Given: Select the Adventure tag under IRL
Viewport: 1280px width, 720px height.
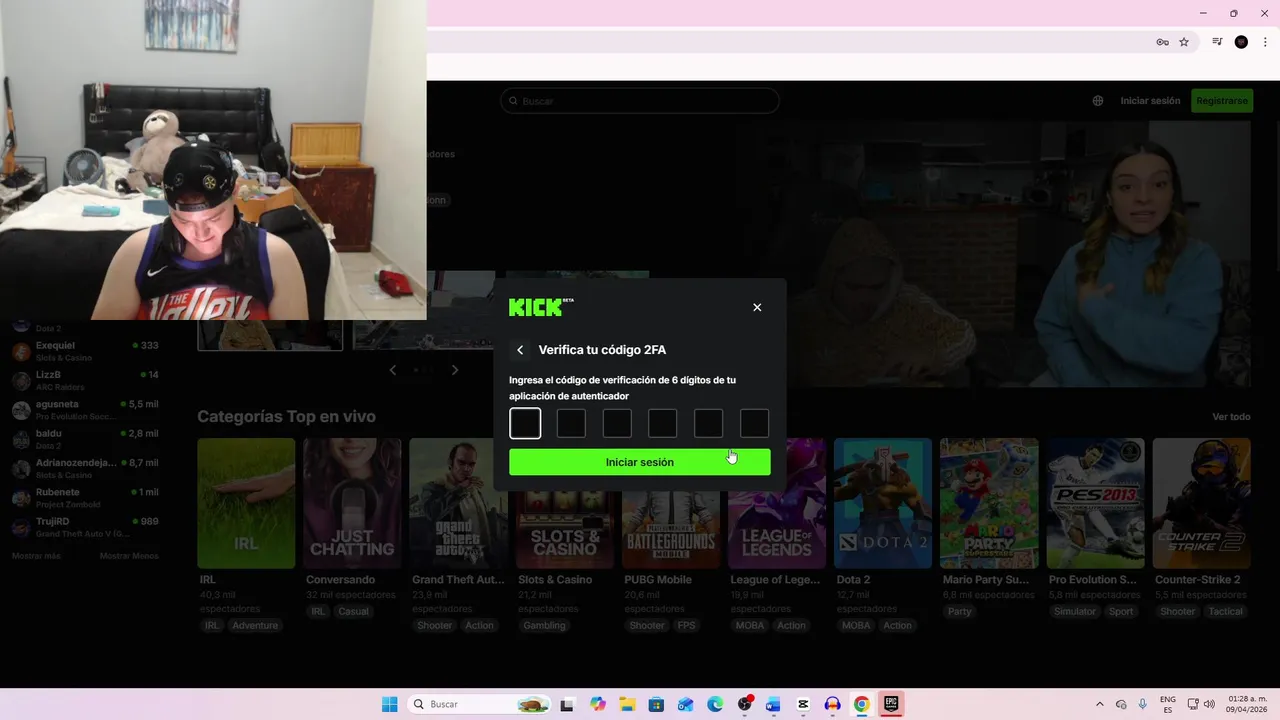Looking at the screenshot, I should tap(255, 626).
